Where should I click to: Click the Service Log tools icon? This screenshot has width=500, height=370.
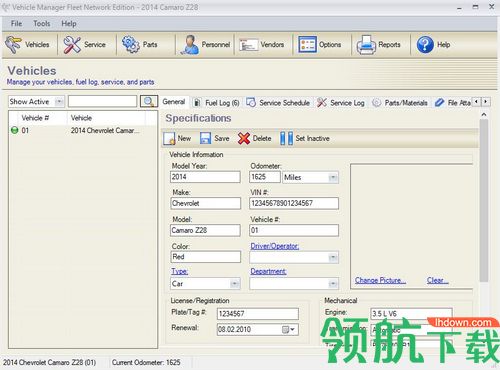coord(322,102)
